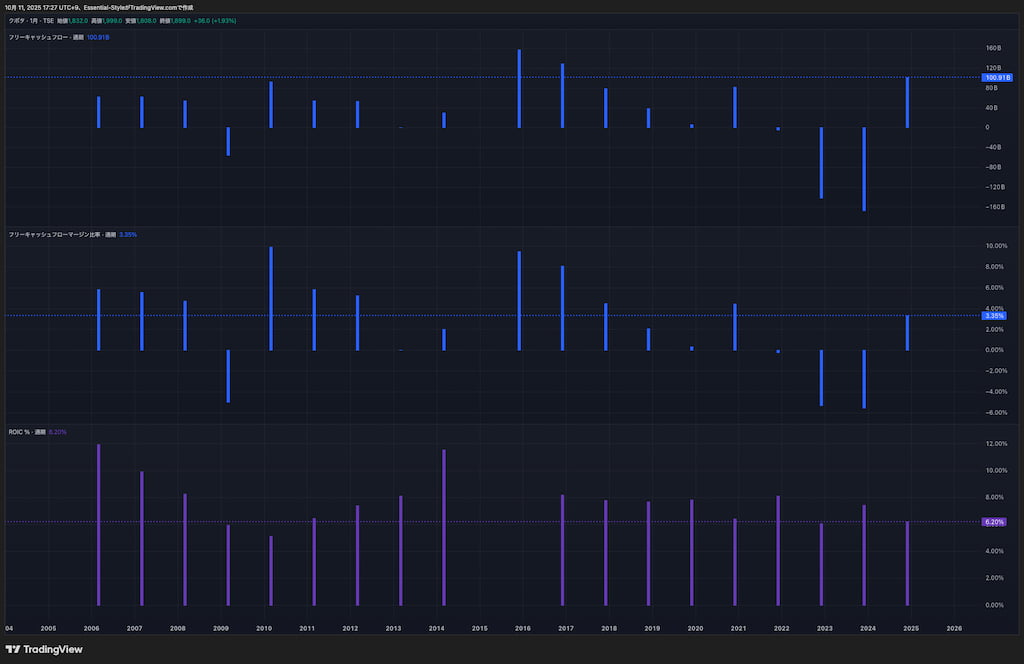Click the クボタ symbol title
1024x664 pixels.
(17, 20)
